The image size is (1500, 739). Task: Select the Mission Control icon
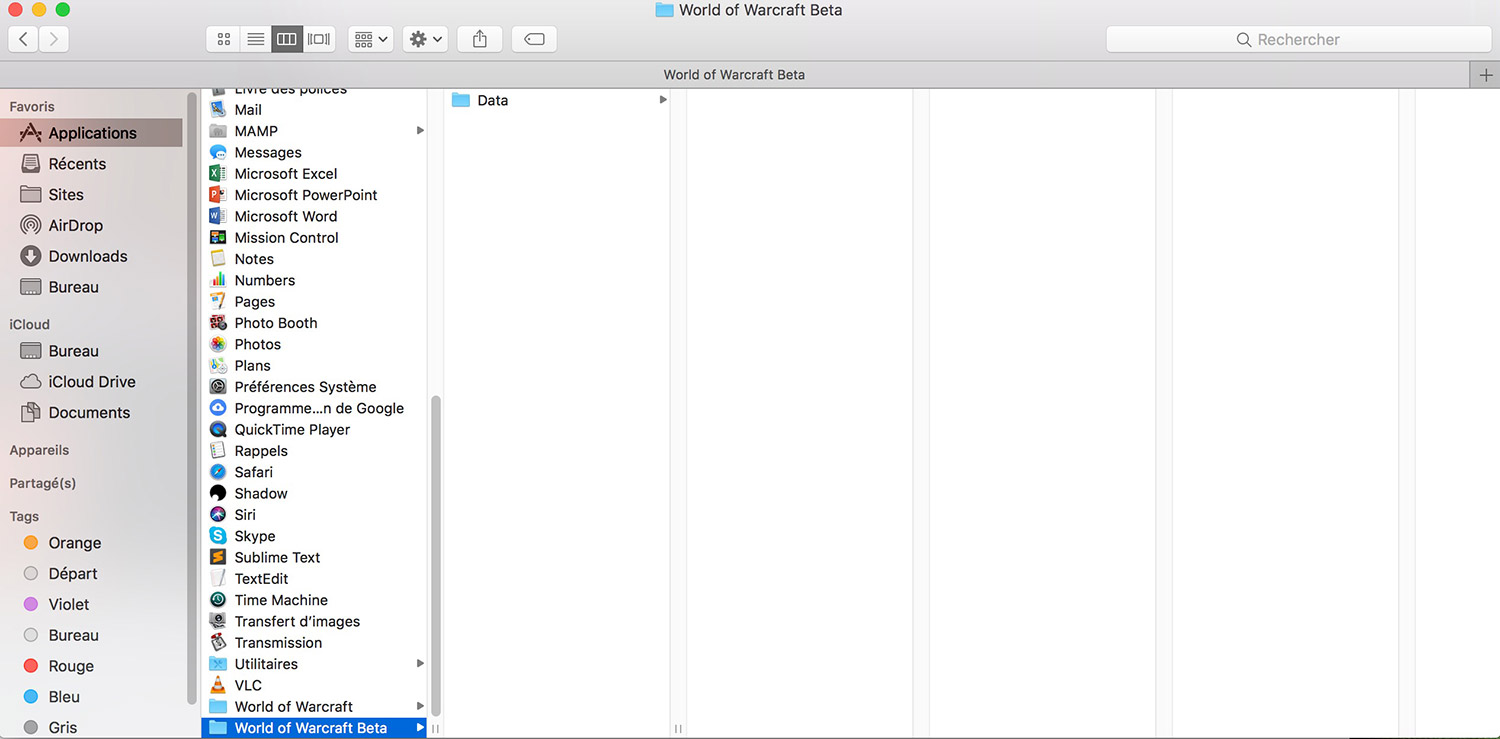218,238
